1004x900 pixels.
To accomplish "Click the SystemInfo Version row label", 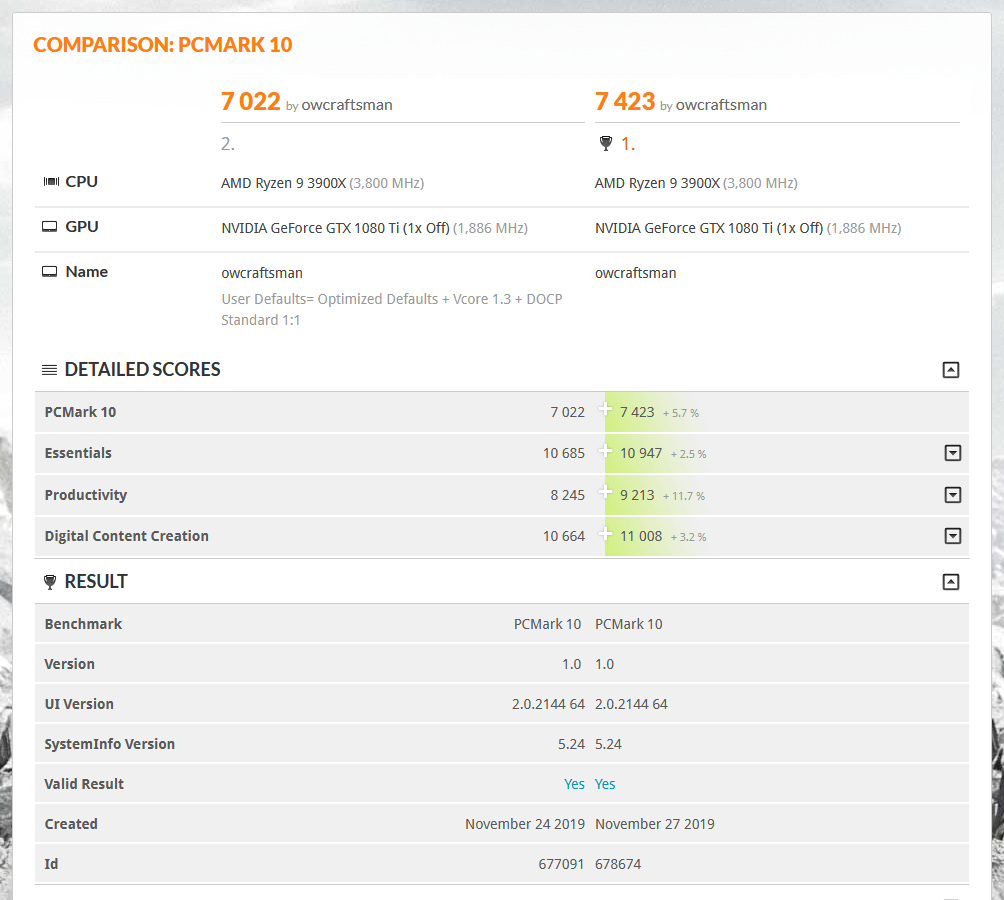I will point(109,744).
